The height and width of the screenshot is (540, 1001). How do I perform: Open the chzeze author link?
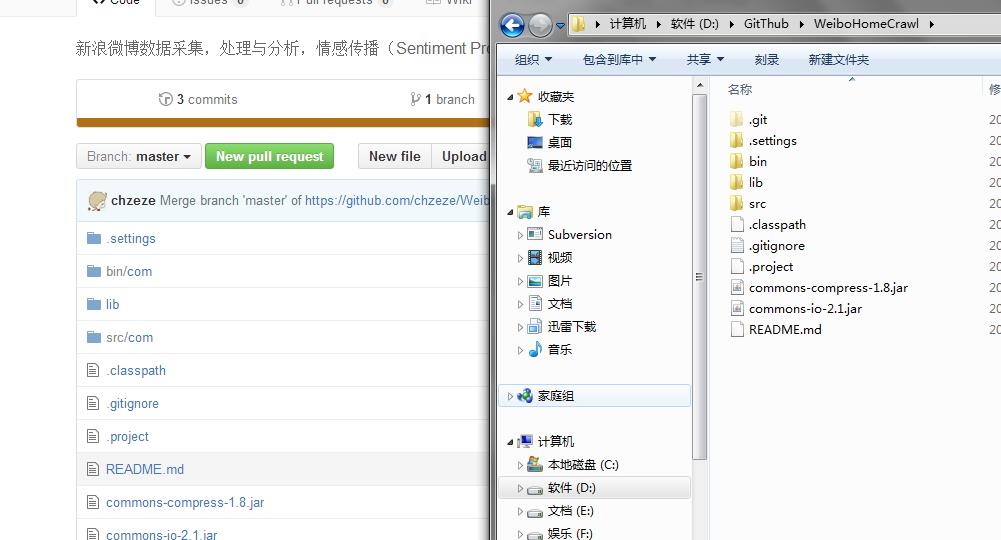[x=133, y=200]
